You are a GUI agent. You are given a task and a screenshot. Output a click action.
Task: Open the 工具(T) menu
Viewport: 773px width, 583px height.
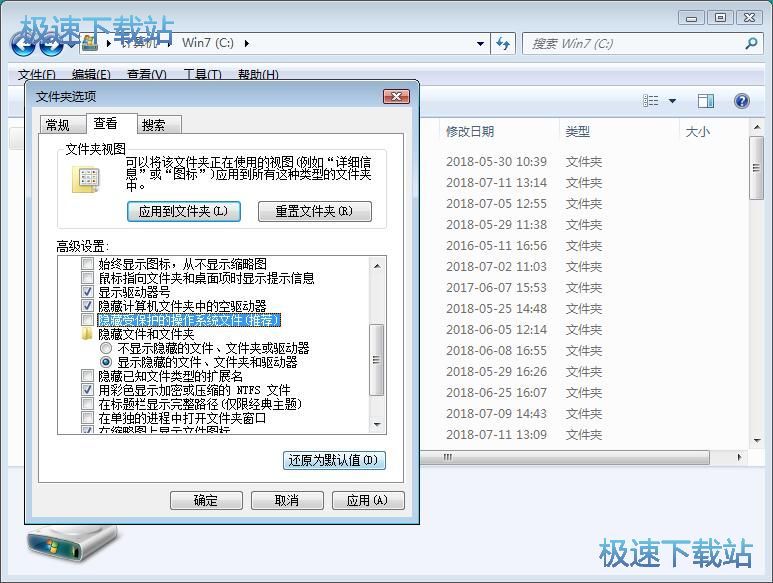tap(202, 74)
